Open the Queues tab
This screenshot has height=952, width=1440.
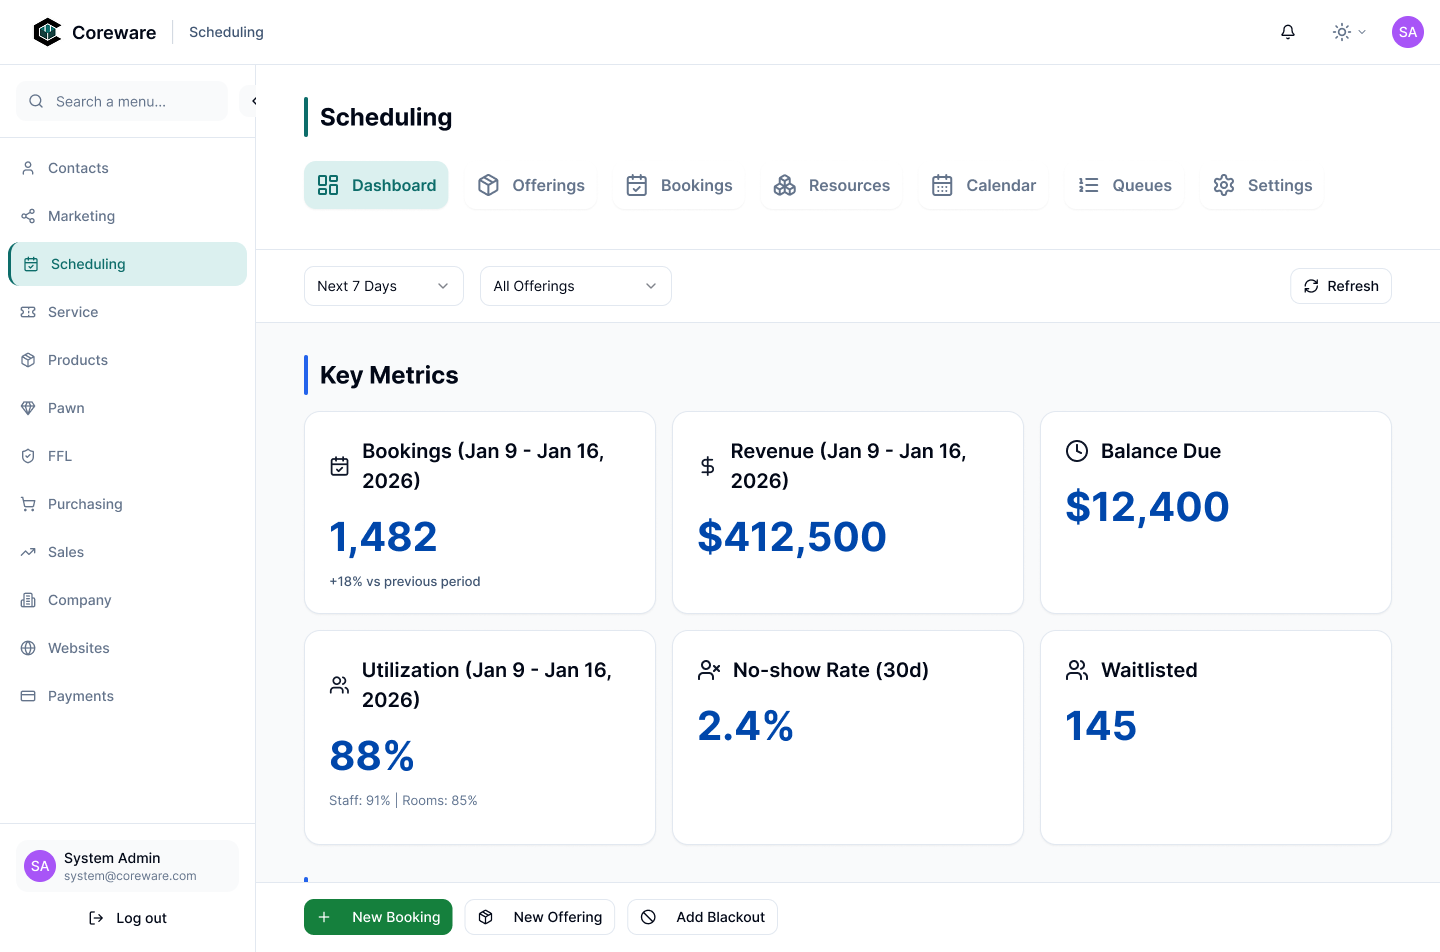coord(1125,185)
